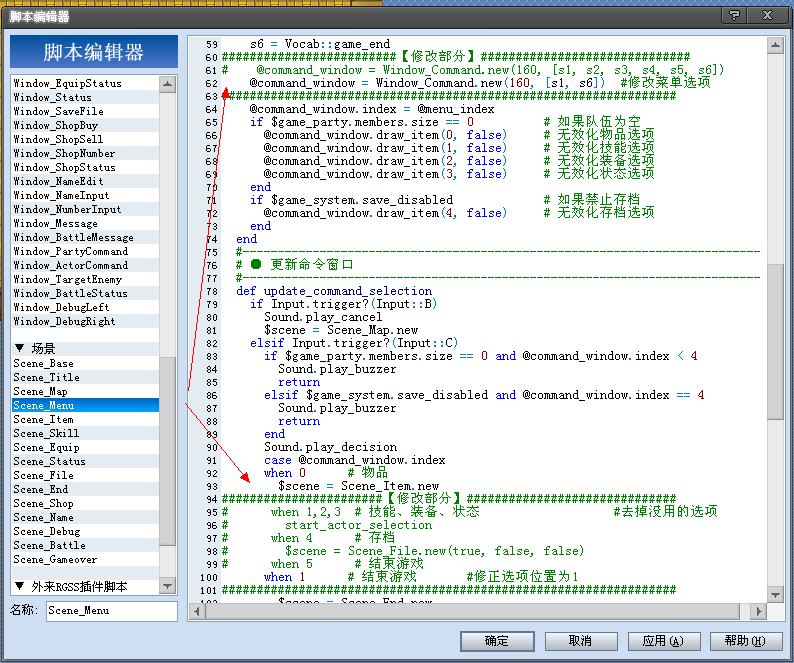This screenshot has width=794, height=663.
Task: Click code editor scroll down arrow
Action: coord(775,595)
